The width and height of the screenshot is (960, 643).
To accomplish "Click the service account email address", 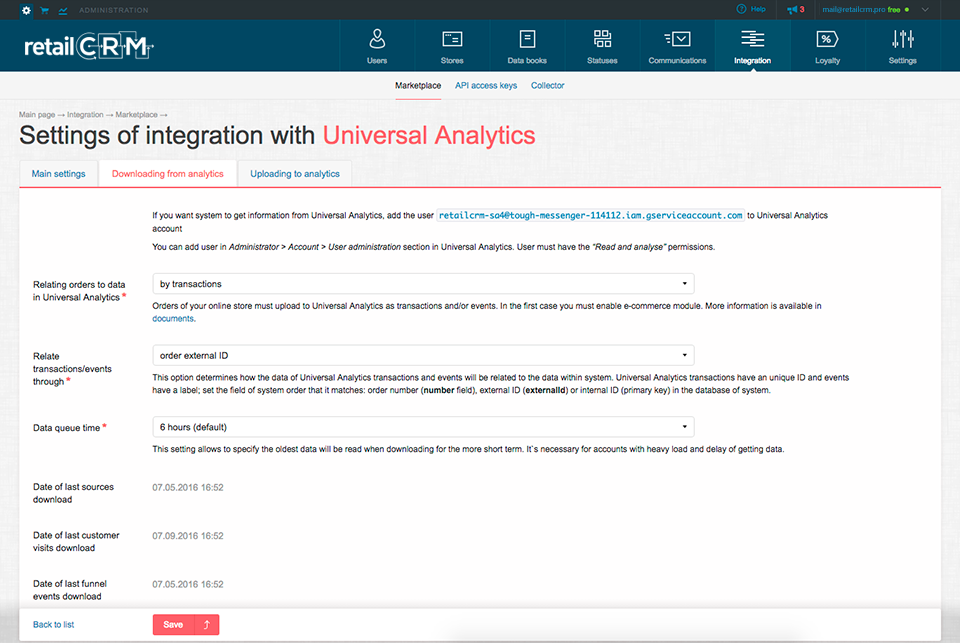I will [591, 215].
